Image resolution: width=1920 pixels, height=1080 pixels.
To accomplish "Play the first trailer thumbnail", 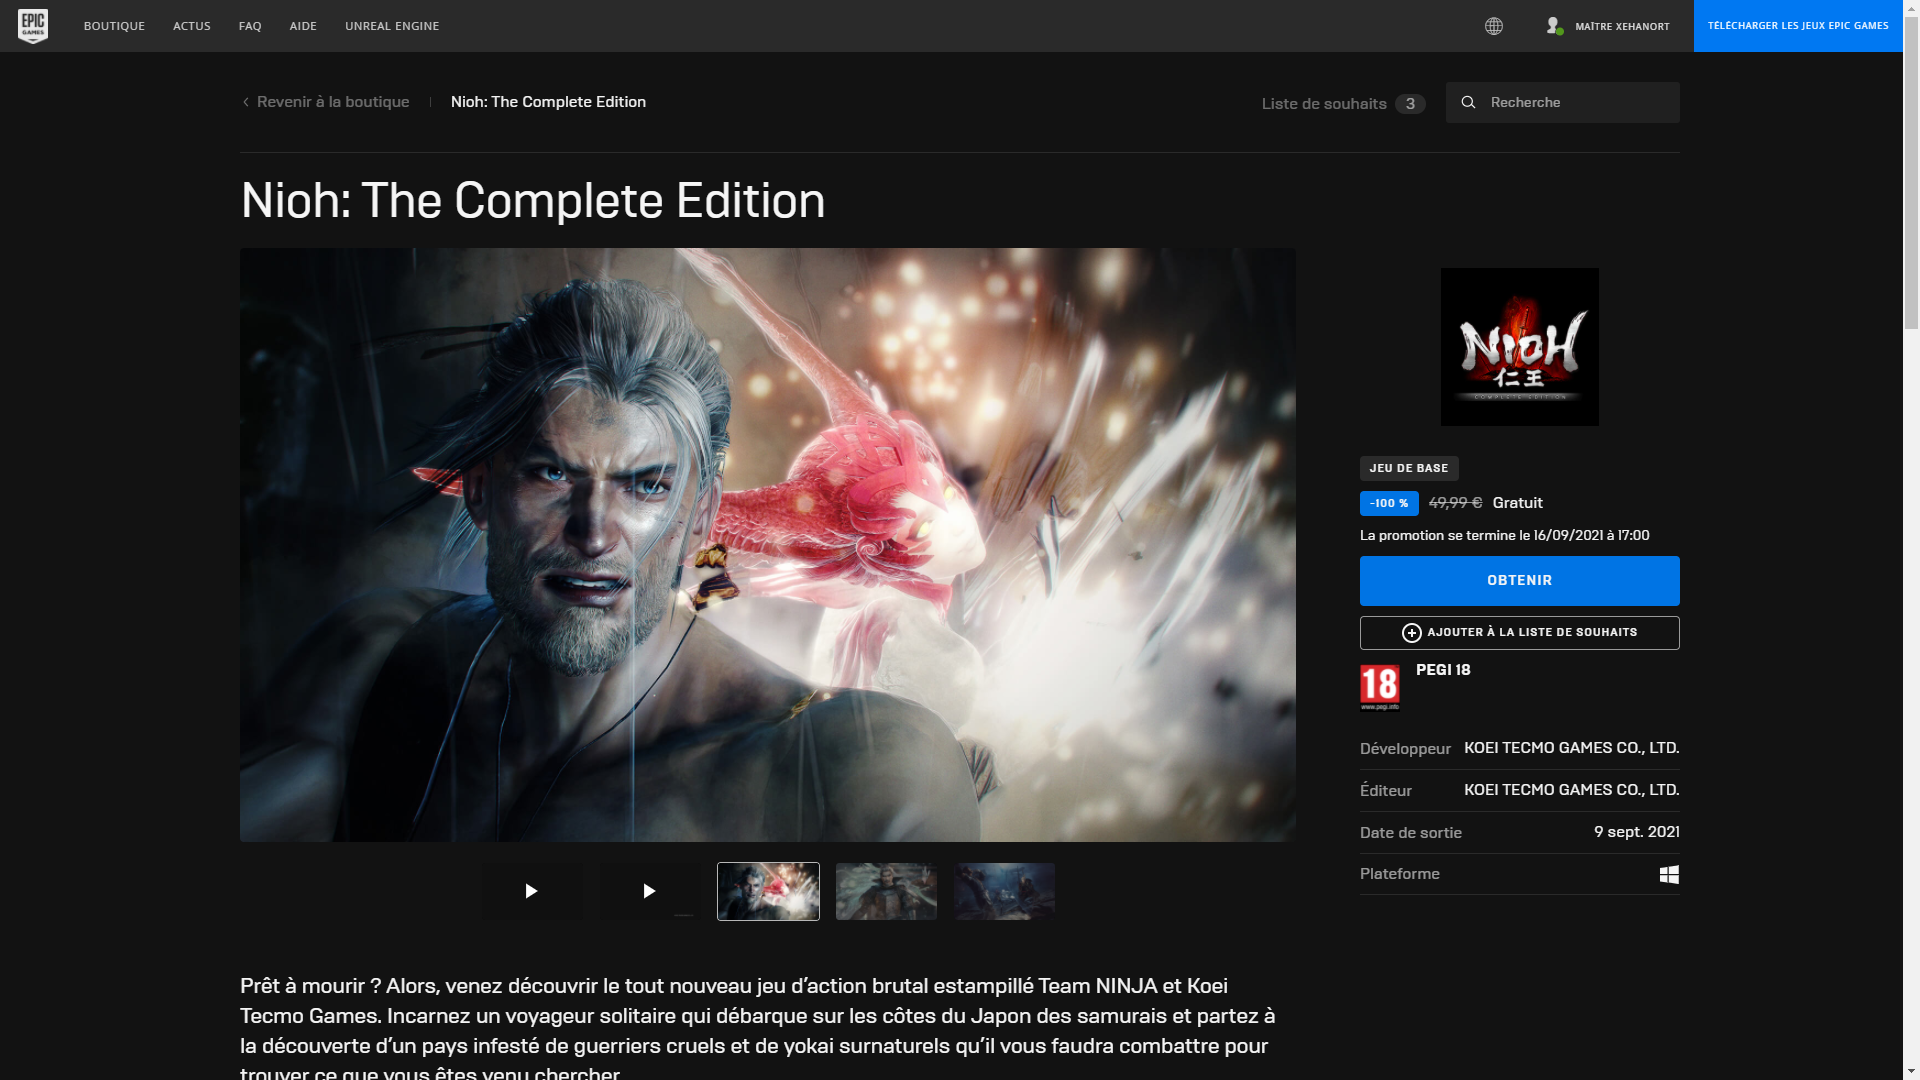I will point(532,891).
